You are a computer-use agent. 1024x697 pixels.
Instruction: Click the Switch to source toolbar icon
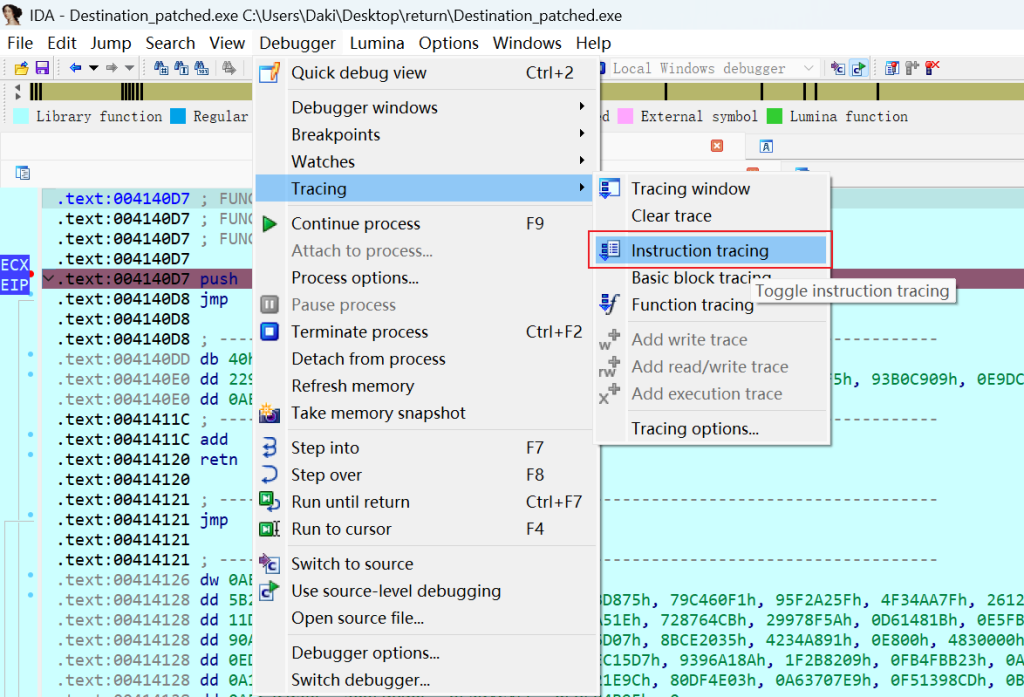(838, 68)
